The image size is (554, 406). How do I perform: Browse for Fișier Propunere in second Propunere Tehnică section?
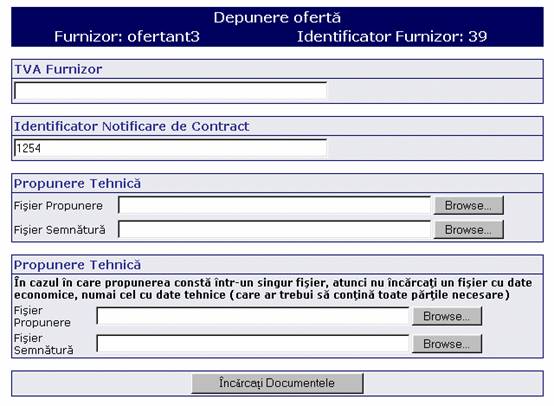tap(447, 316)
